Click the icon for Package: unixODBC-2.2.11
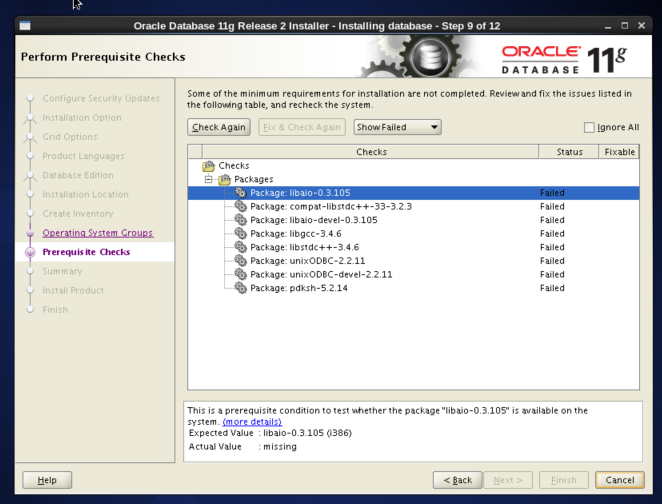 pyautogui.click(x=240, y=260)
